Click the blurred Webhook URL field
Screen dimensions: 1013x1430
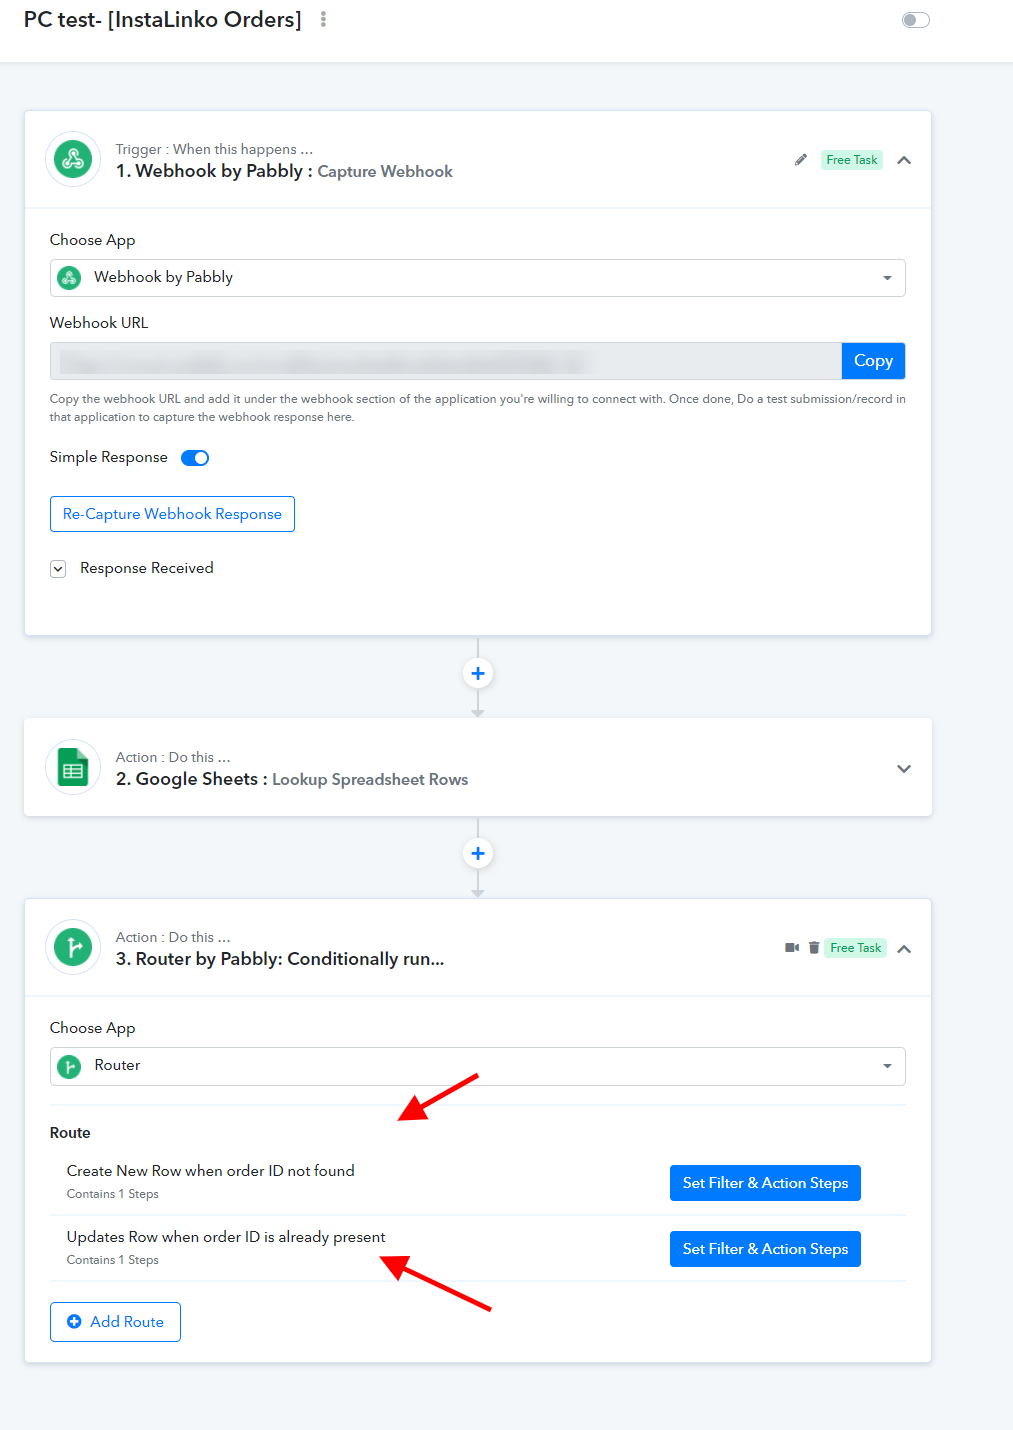coord(446,361)
